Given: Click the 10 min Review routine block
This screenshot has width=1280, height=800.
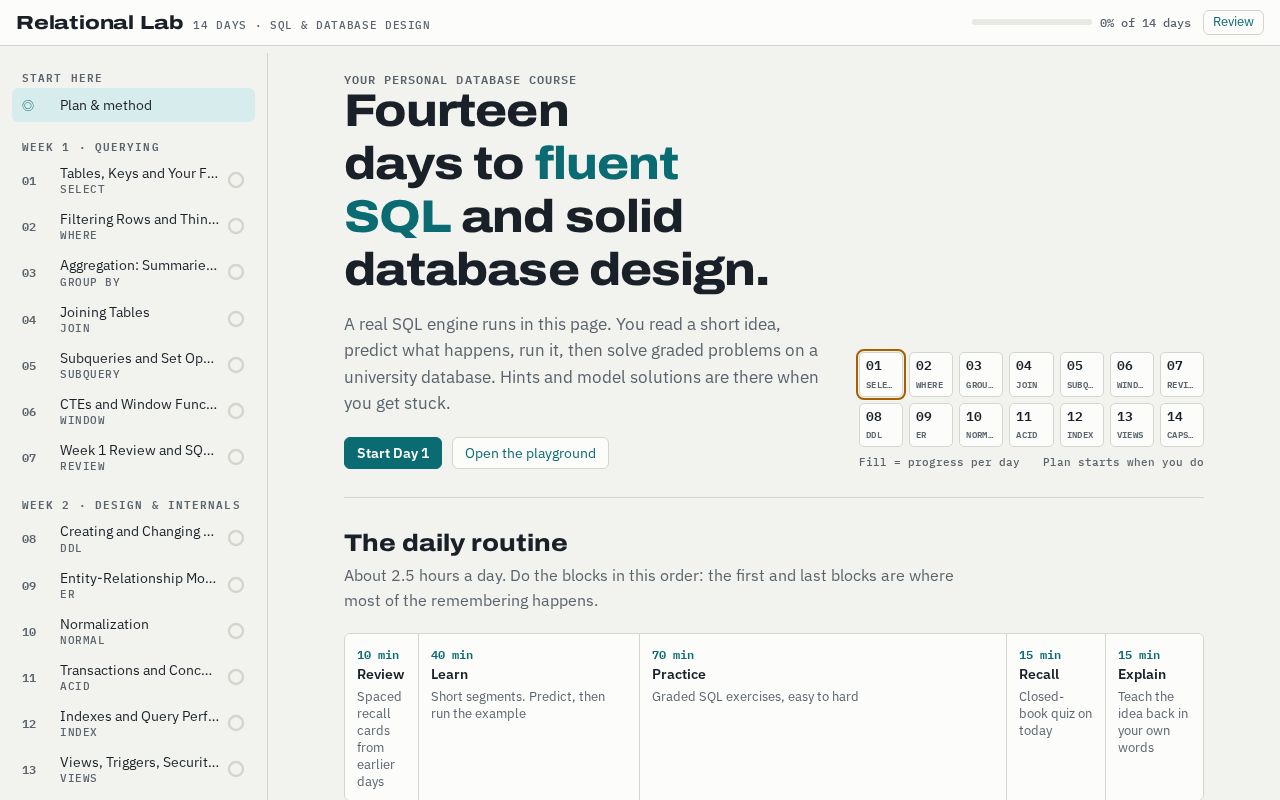Looking at the screenshot, I should (x=381, y=717).
